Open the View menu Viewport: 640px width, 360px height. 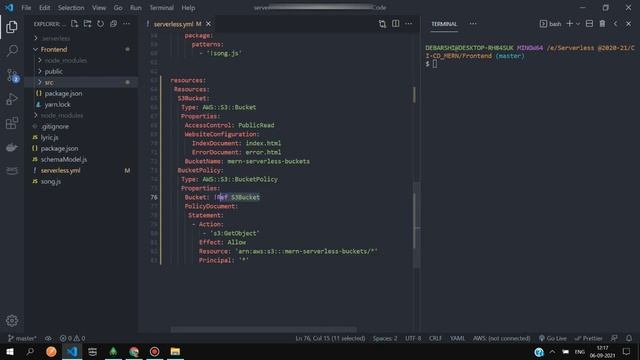pyautogui.click(x=99, y=8)
